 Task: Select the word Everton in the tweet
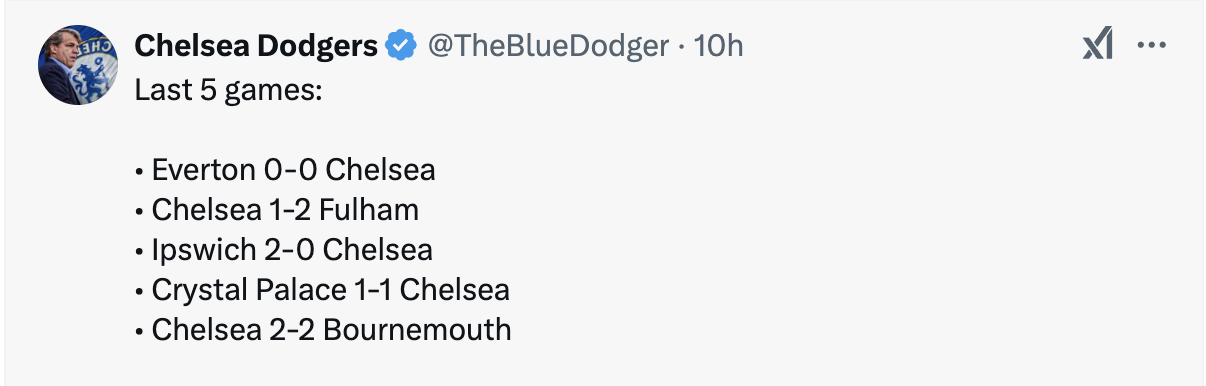[204, 170]
